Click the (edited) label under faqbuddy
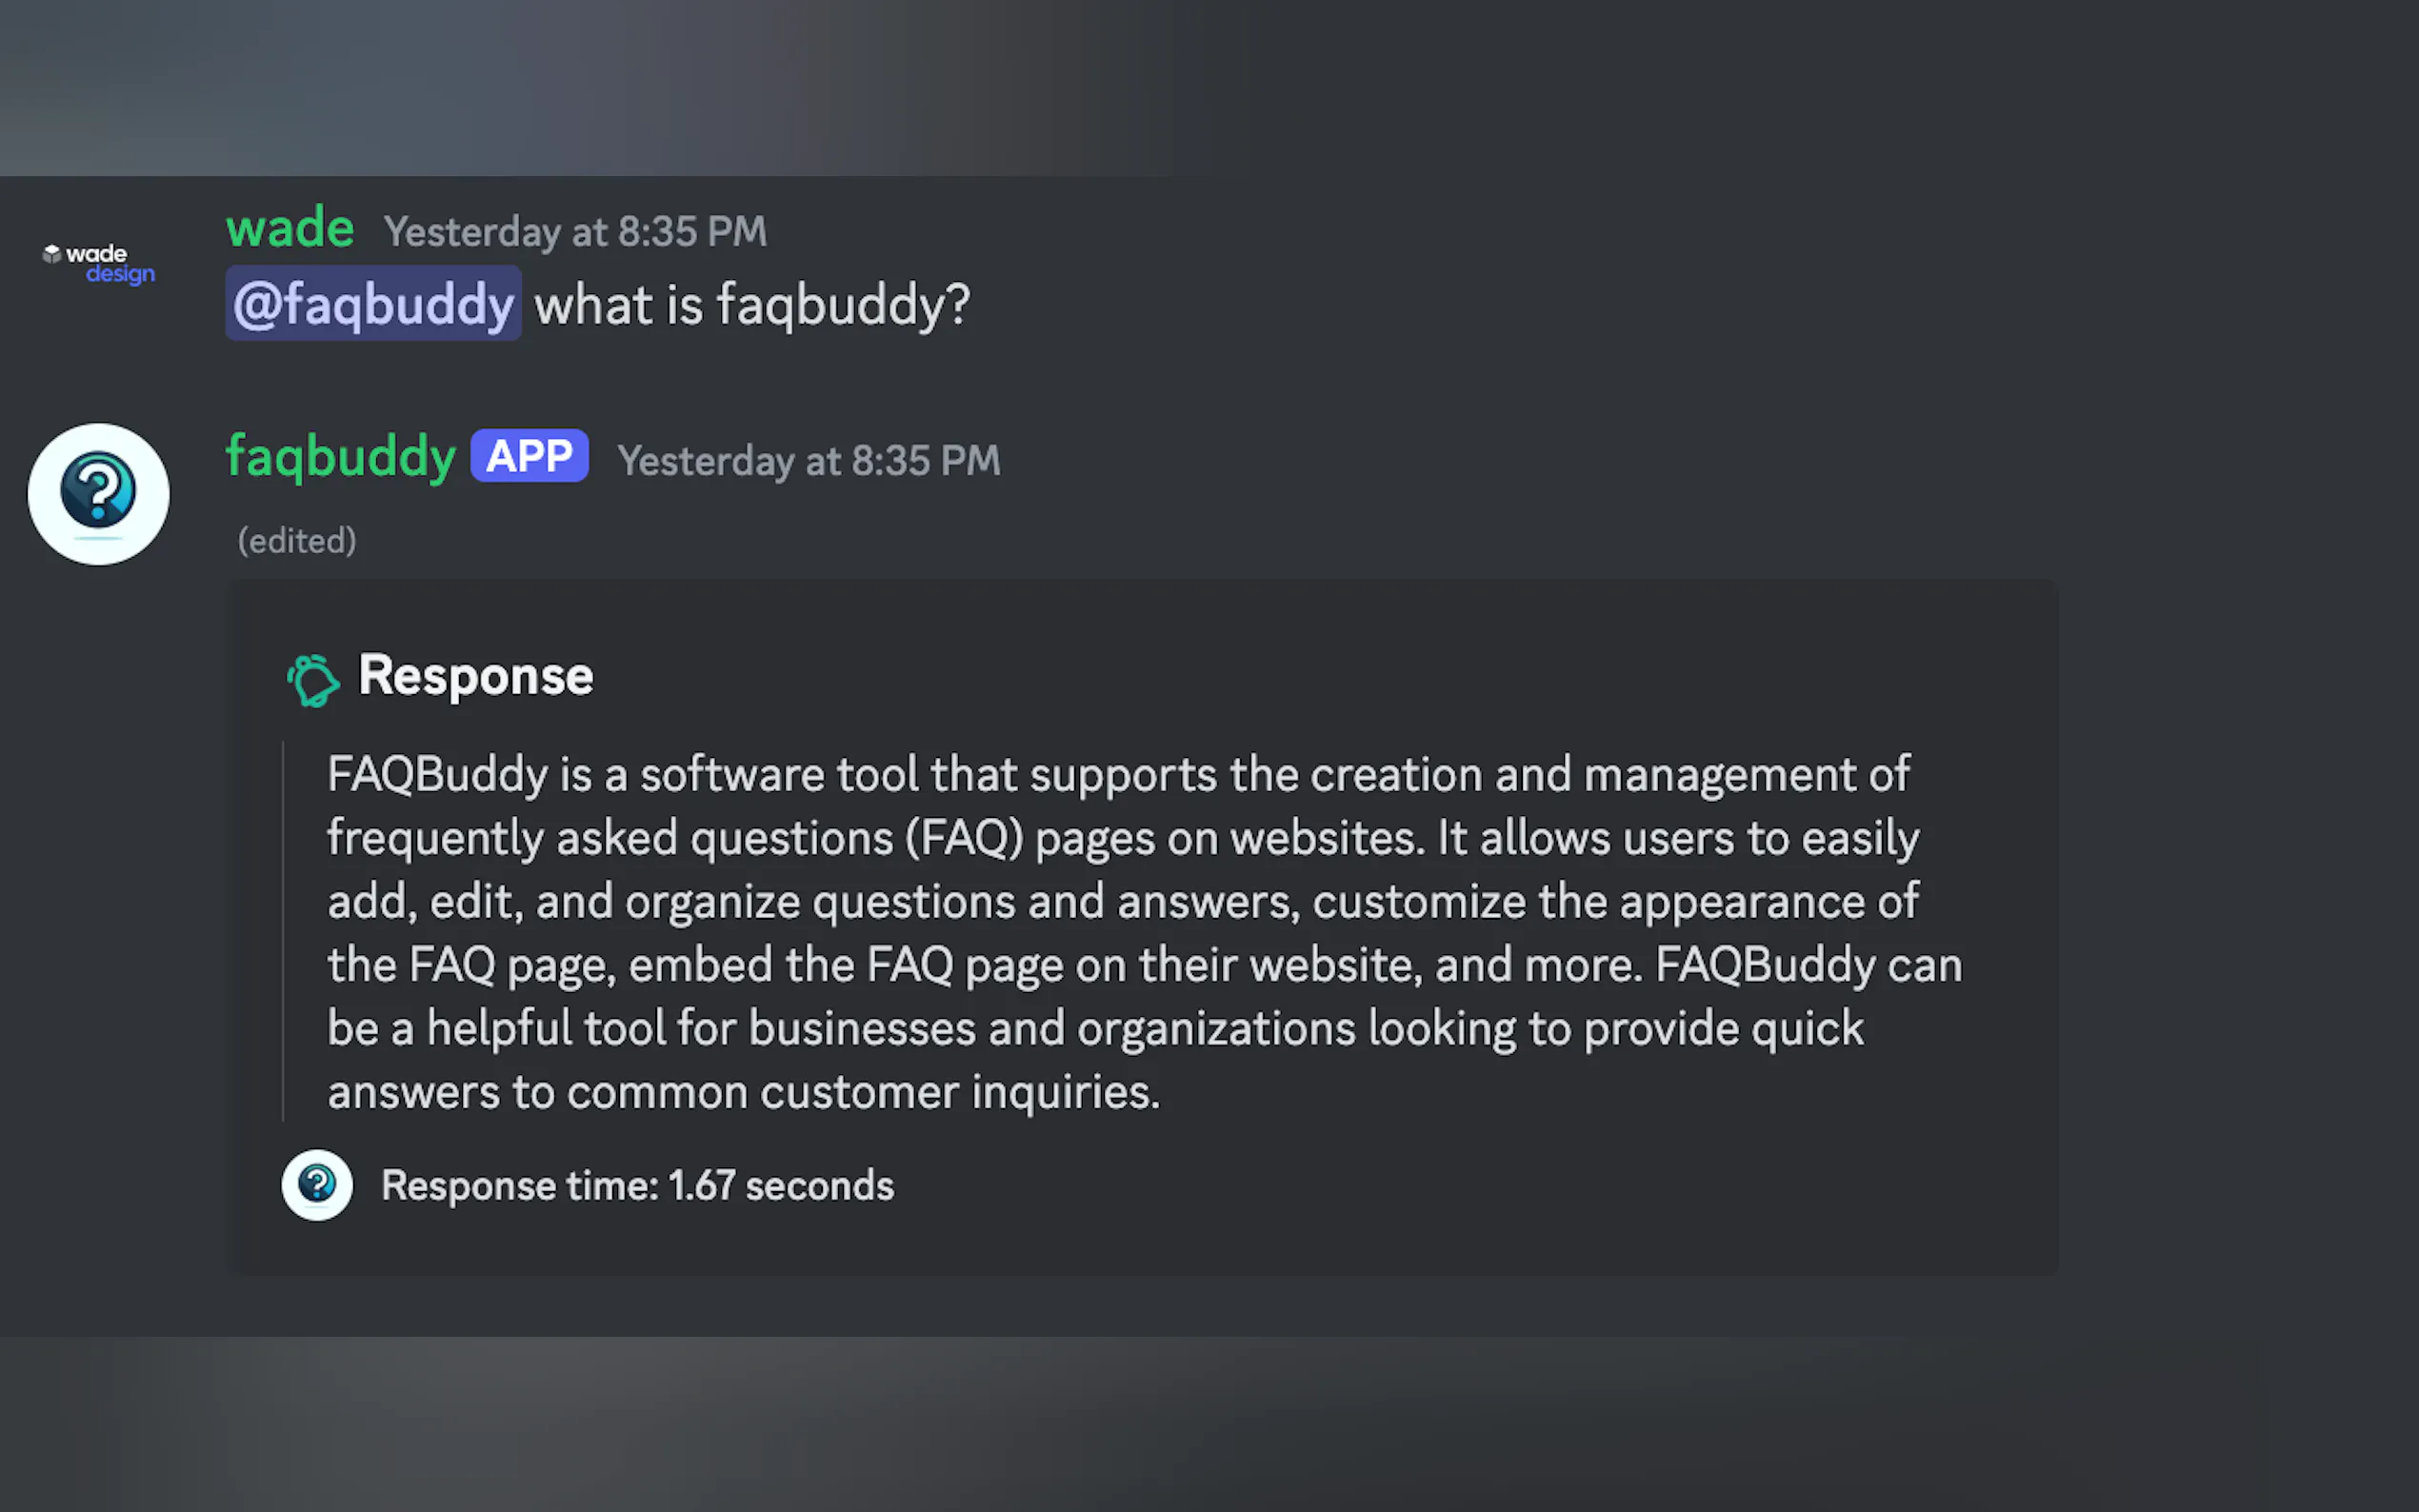The width and height of the screenshot is (2419, 1512). pyautogui.click(x=297, y=541)
